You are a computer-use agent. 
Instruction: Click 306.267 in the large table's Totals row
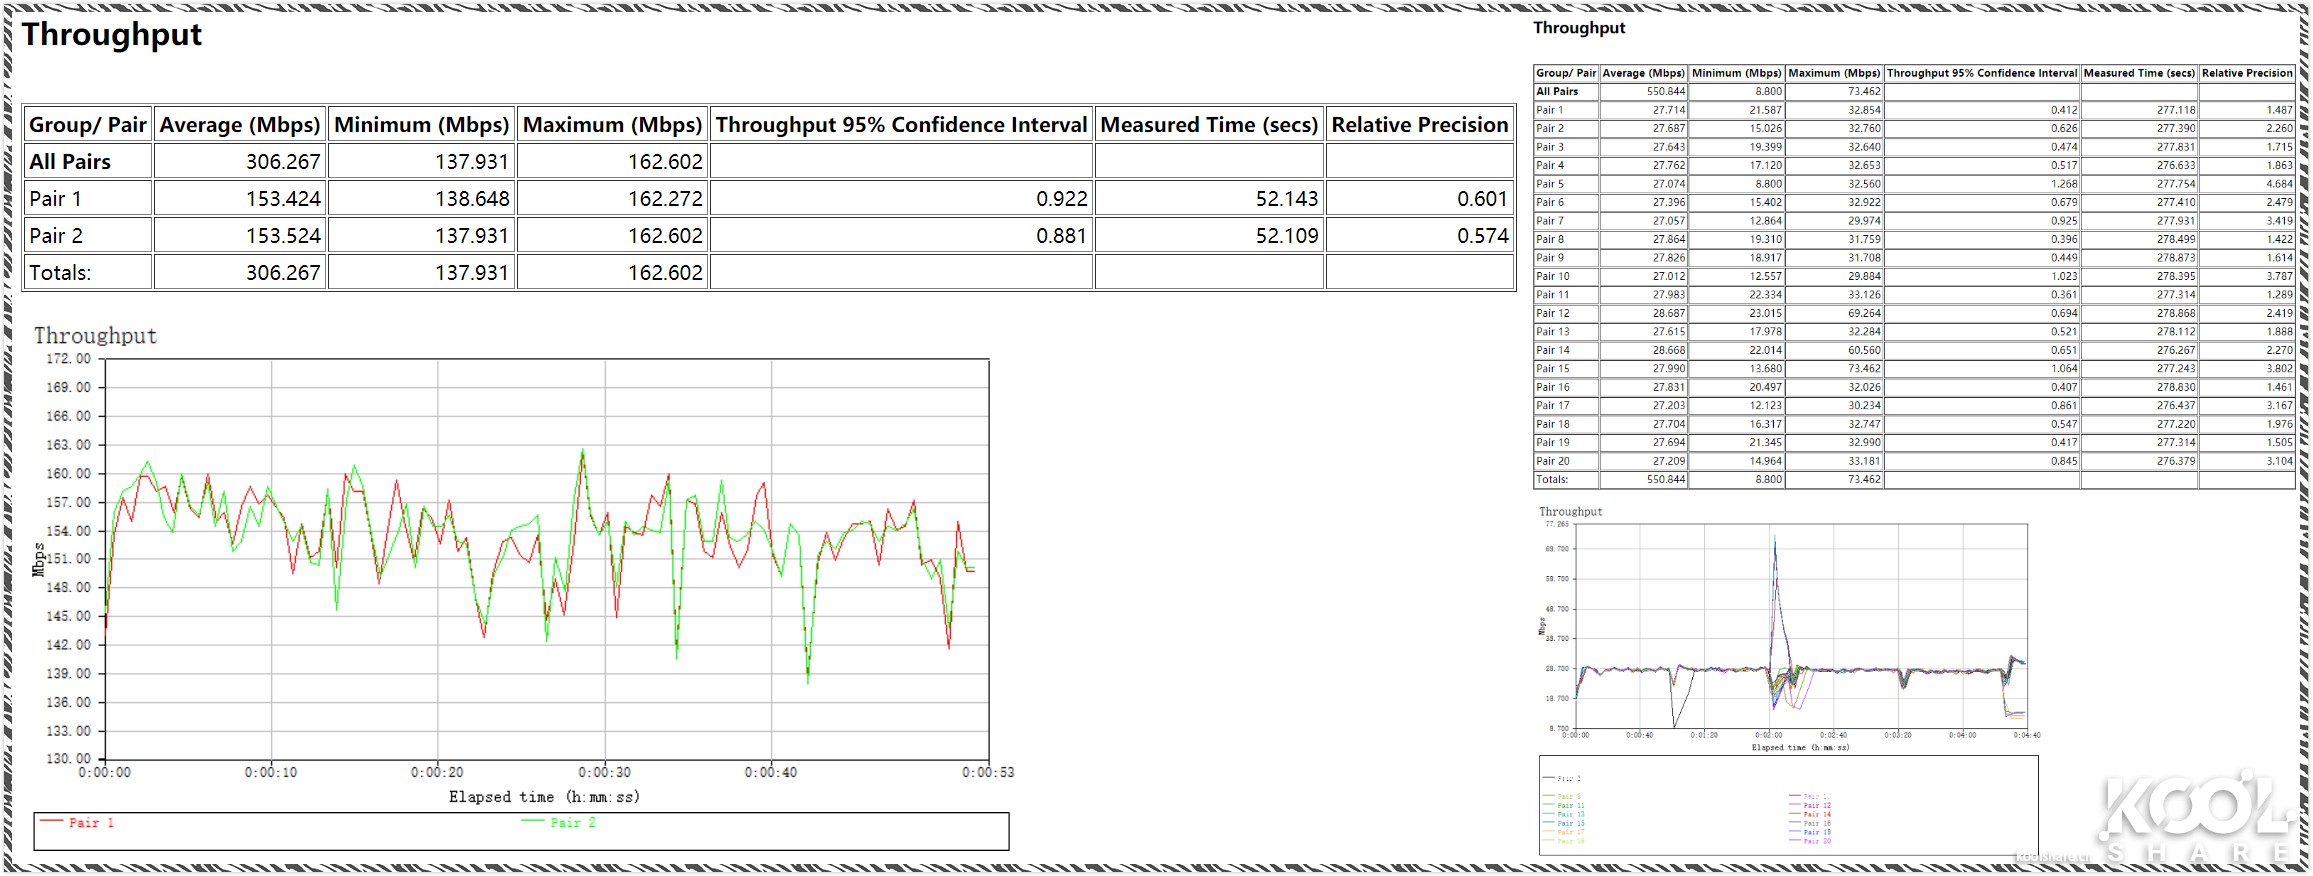point(284,273)
